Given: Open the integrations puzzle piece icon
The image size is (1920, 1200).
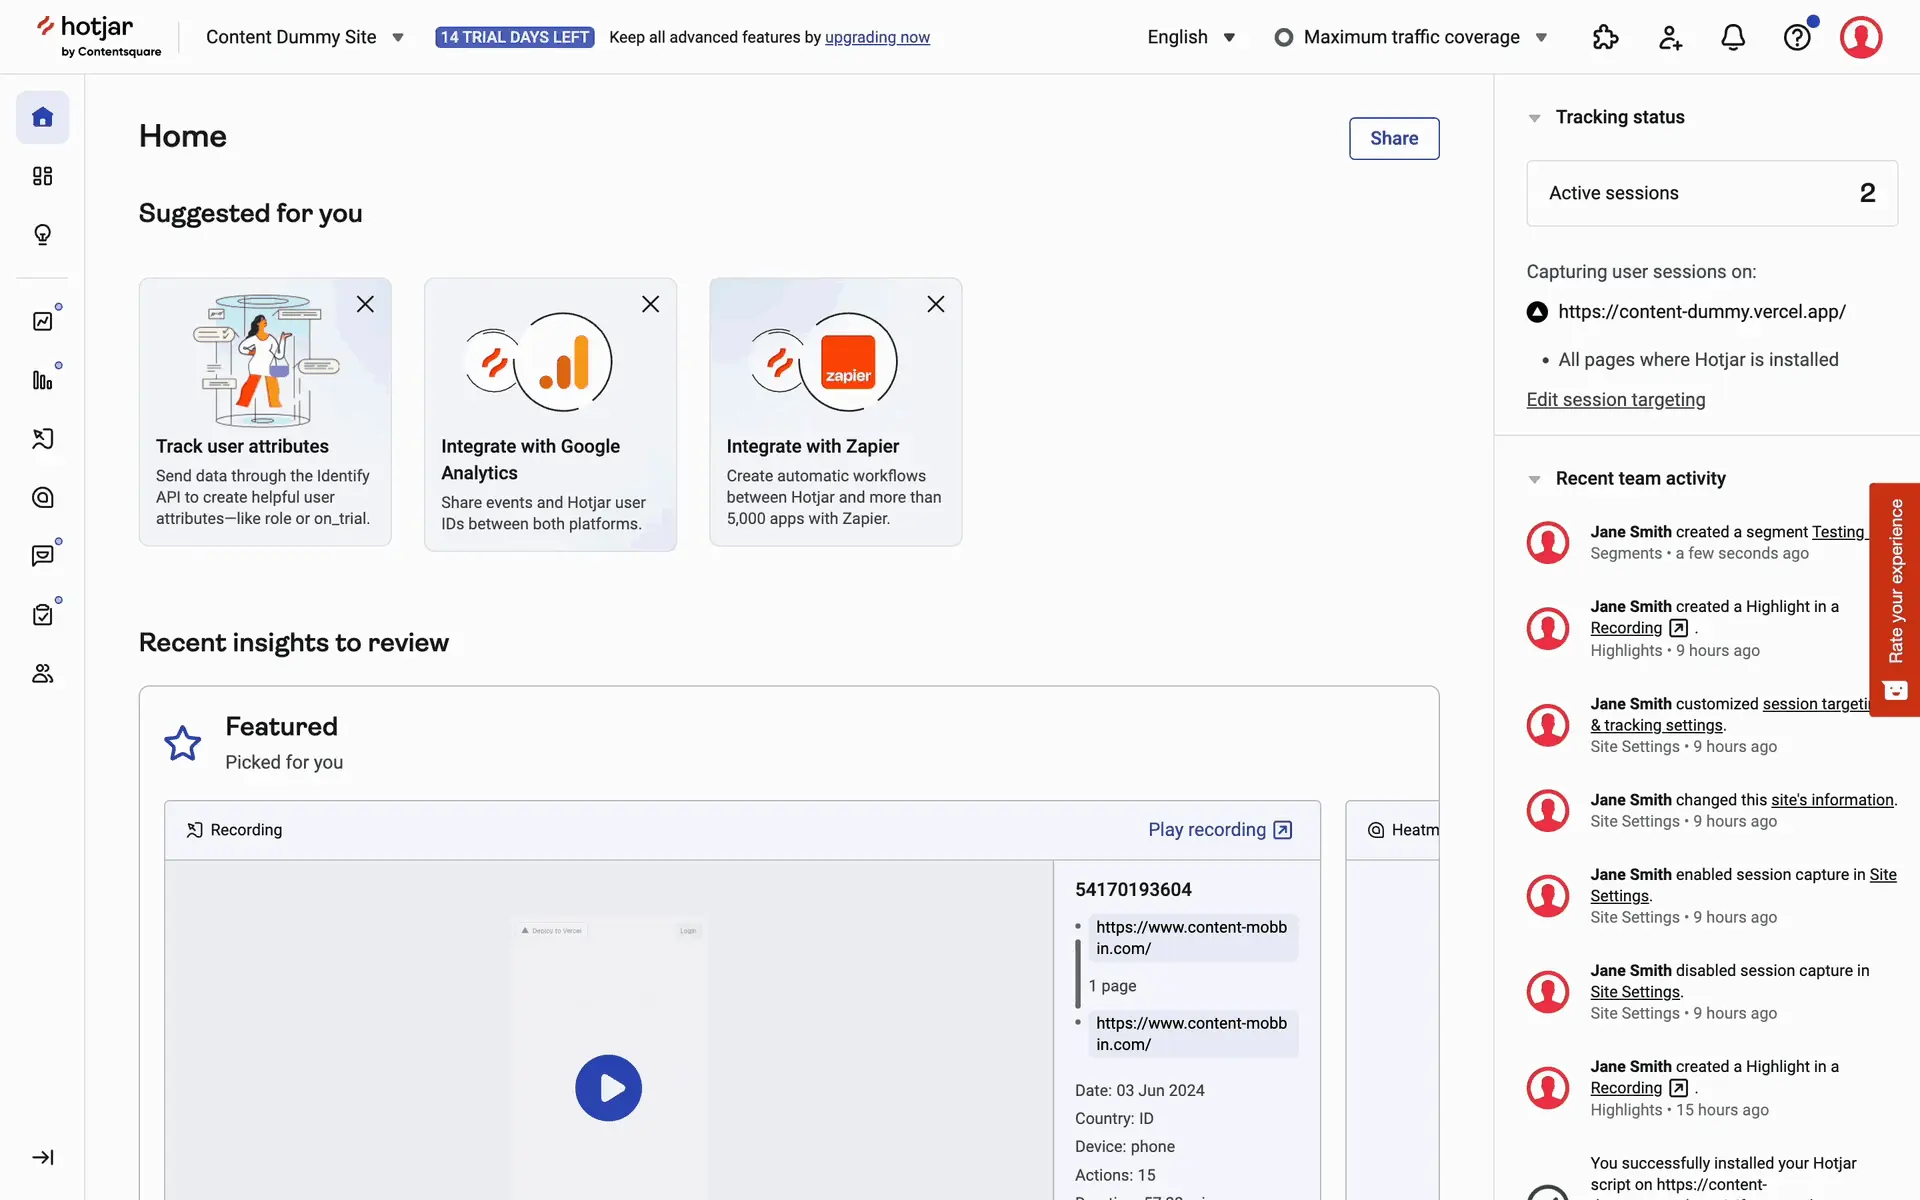Looking at the screenshot, I should pos(1605,38).
